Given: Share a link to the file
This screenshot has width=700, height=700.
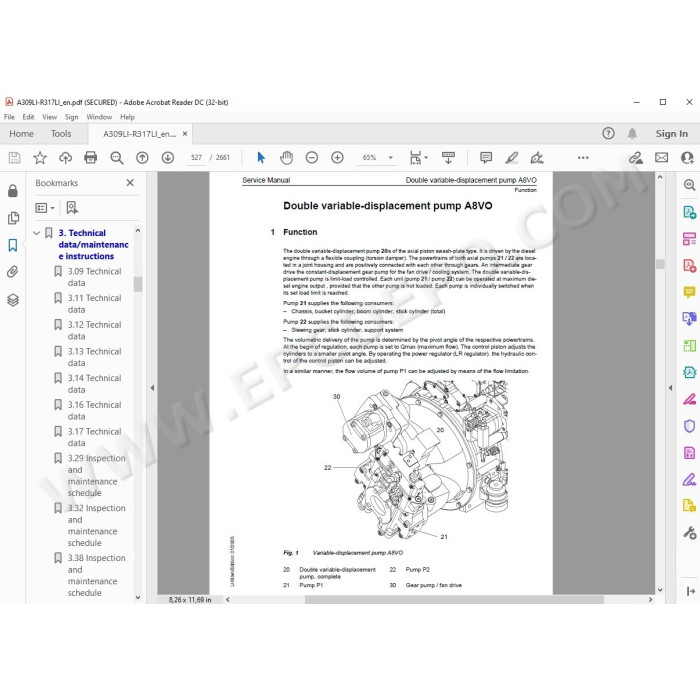Looking at the screenshot, I should pos(636,158).
